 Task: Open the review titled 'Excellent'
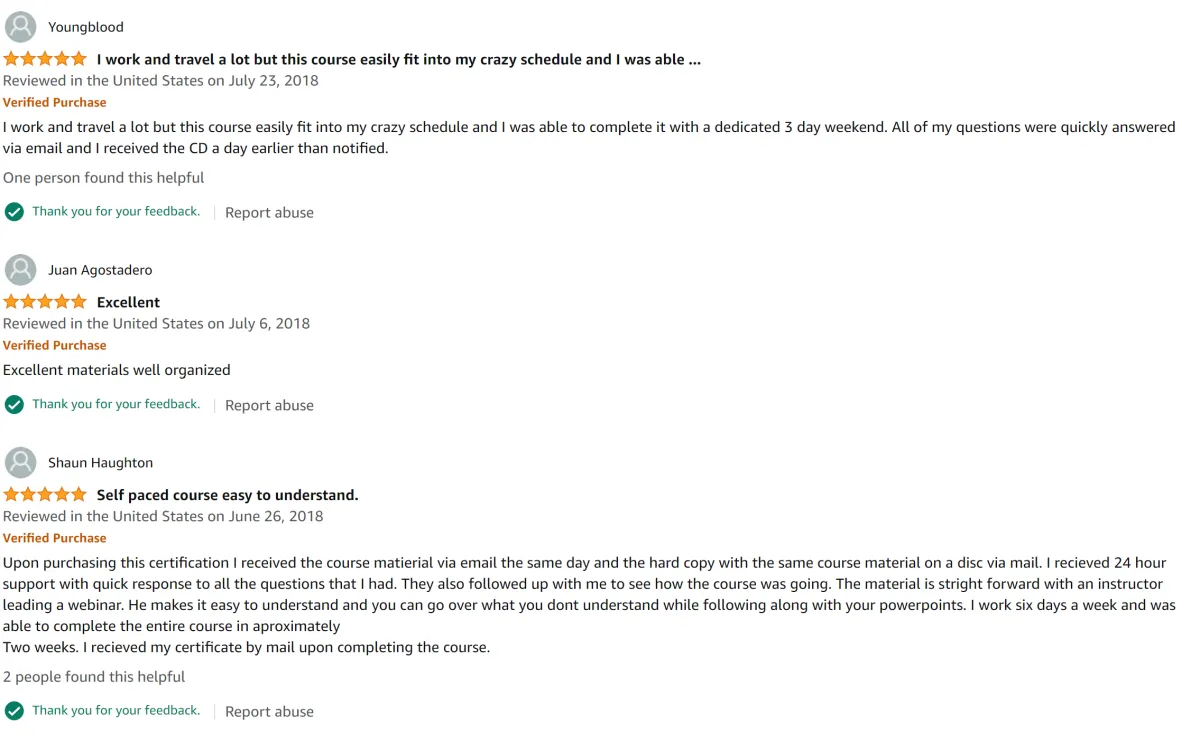(x=128, y=302)
